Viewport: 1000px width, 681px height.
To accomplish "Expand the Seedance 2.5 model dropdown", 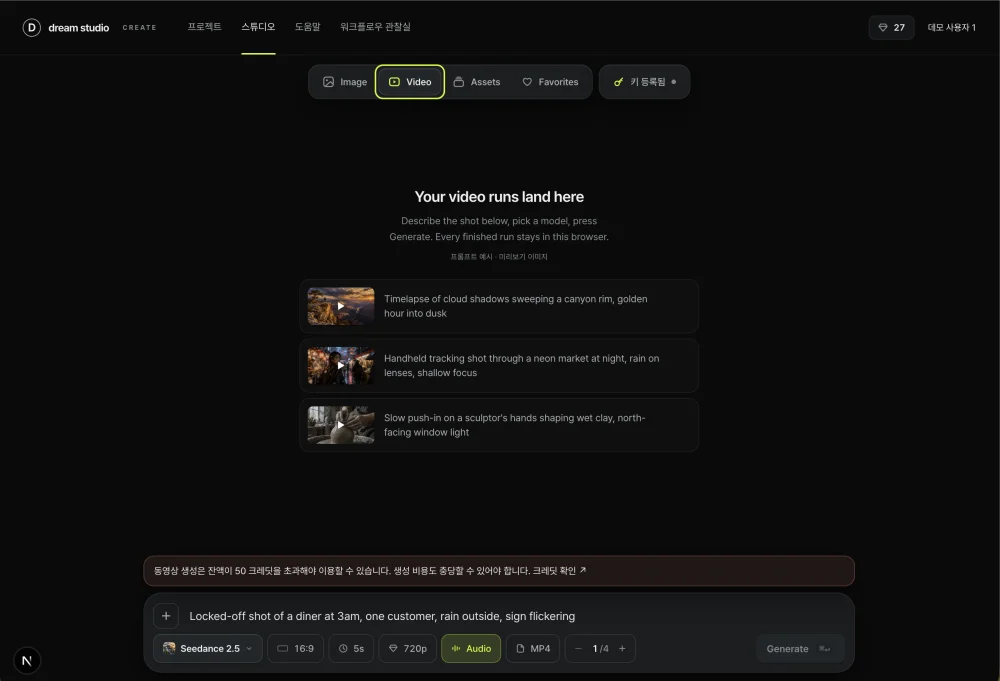I will tap(208, 648).
